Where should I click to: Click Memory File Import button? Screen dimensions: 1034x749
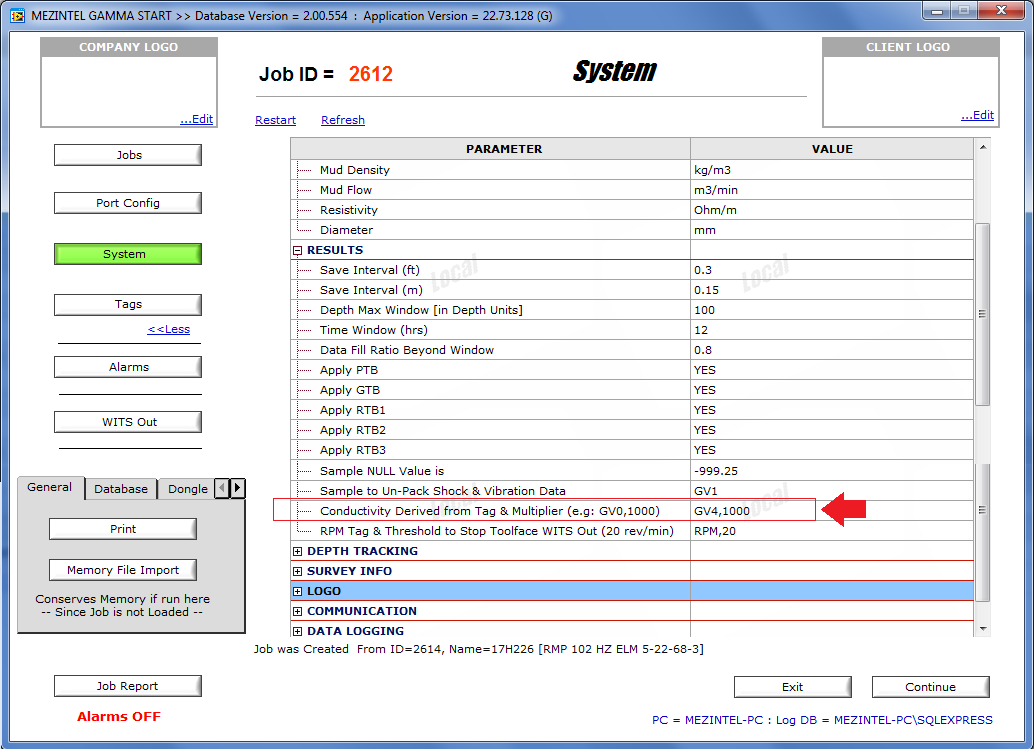click(x=123, y=570)
